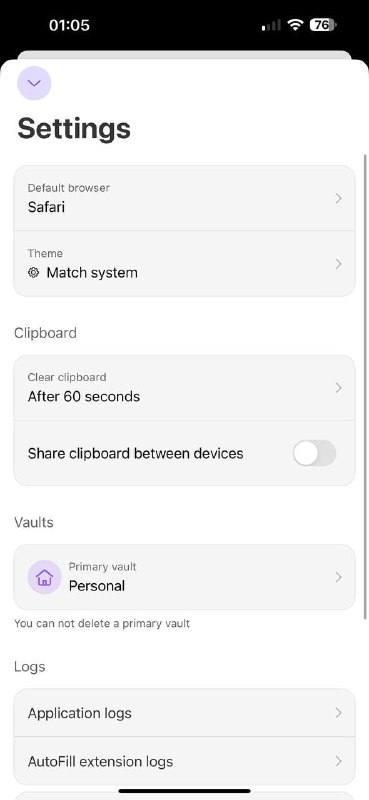The width and height of the screenshot is (369, 800).
Task: Open Clear clipboard chevron arrow
Action: 338,388
